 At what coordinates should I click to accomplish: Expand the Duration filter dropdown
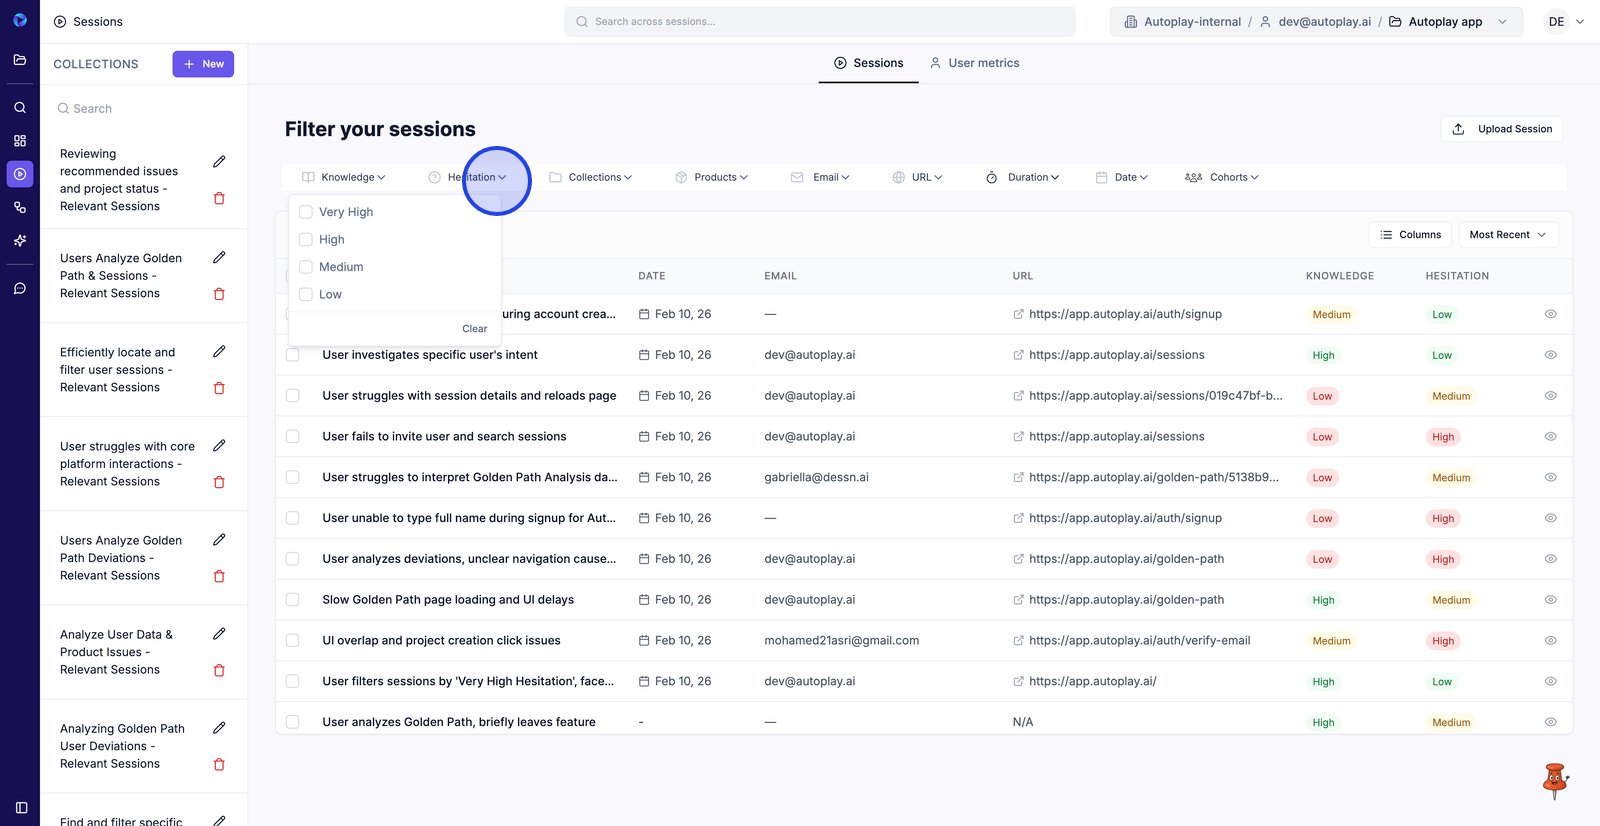(1022, 177)
